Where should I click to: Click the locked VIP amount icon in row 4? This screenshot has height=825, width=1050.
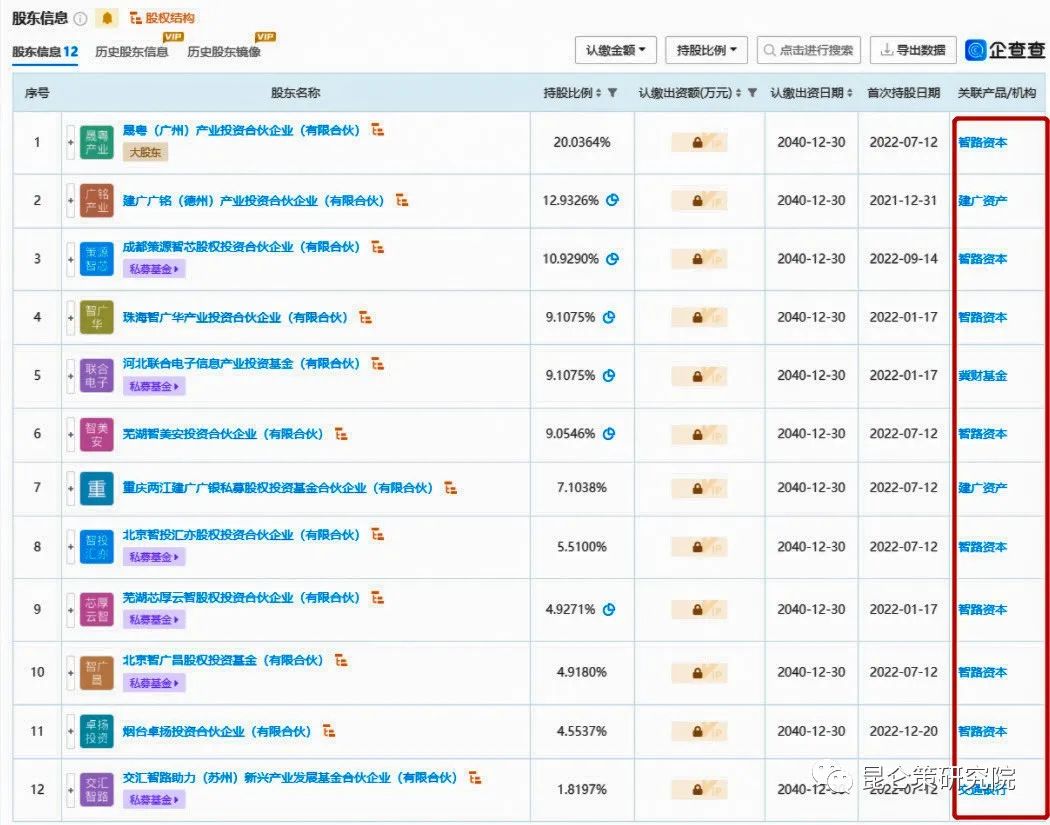tap(699, 318)
